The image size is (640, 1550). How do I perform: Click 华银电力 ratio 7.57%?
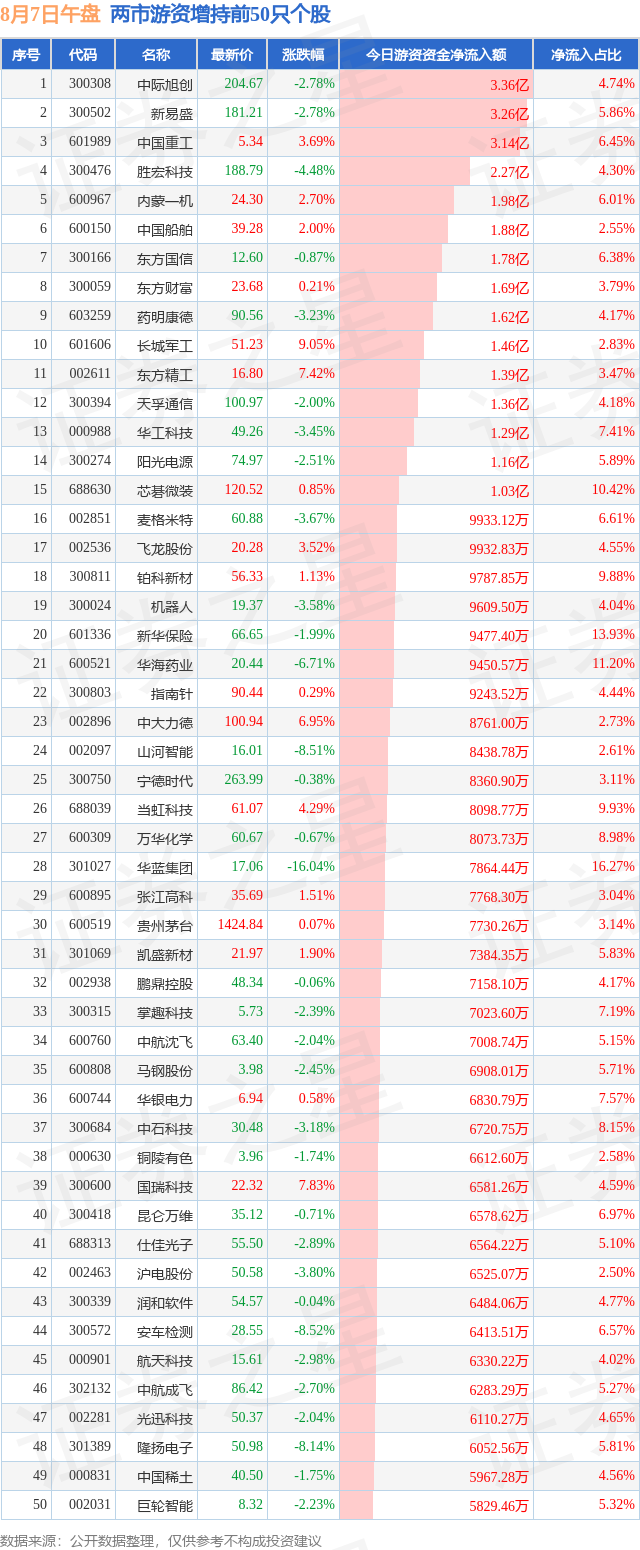click(617, 1100)
